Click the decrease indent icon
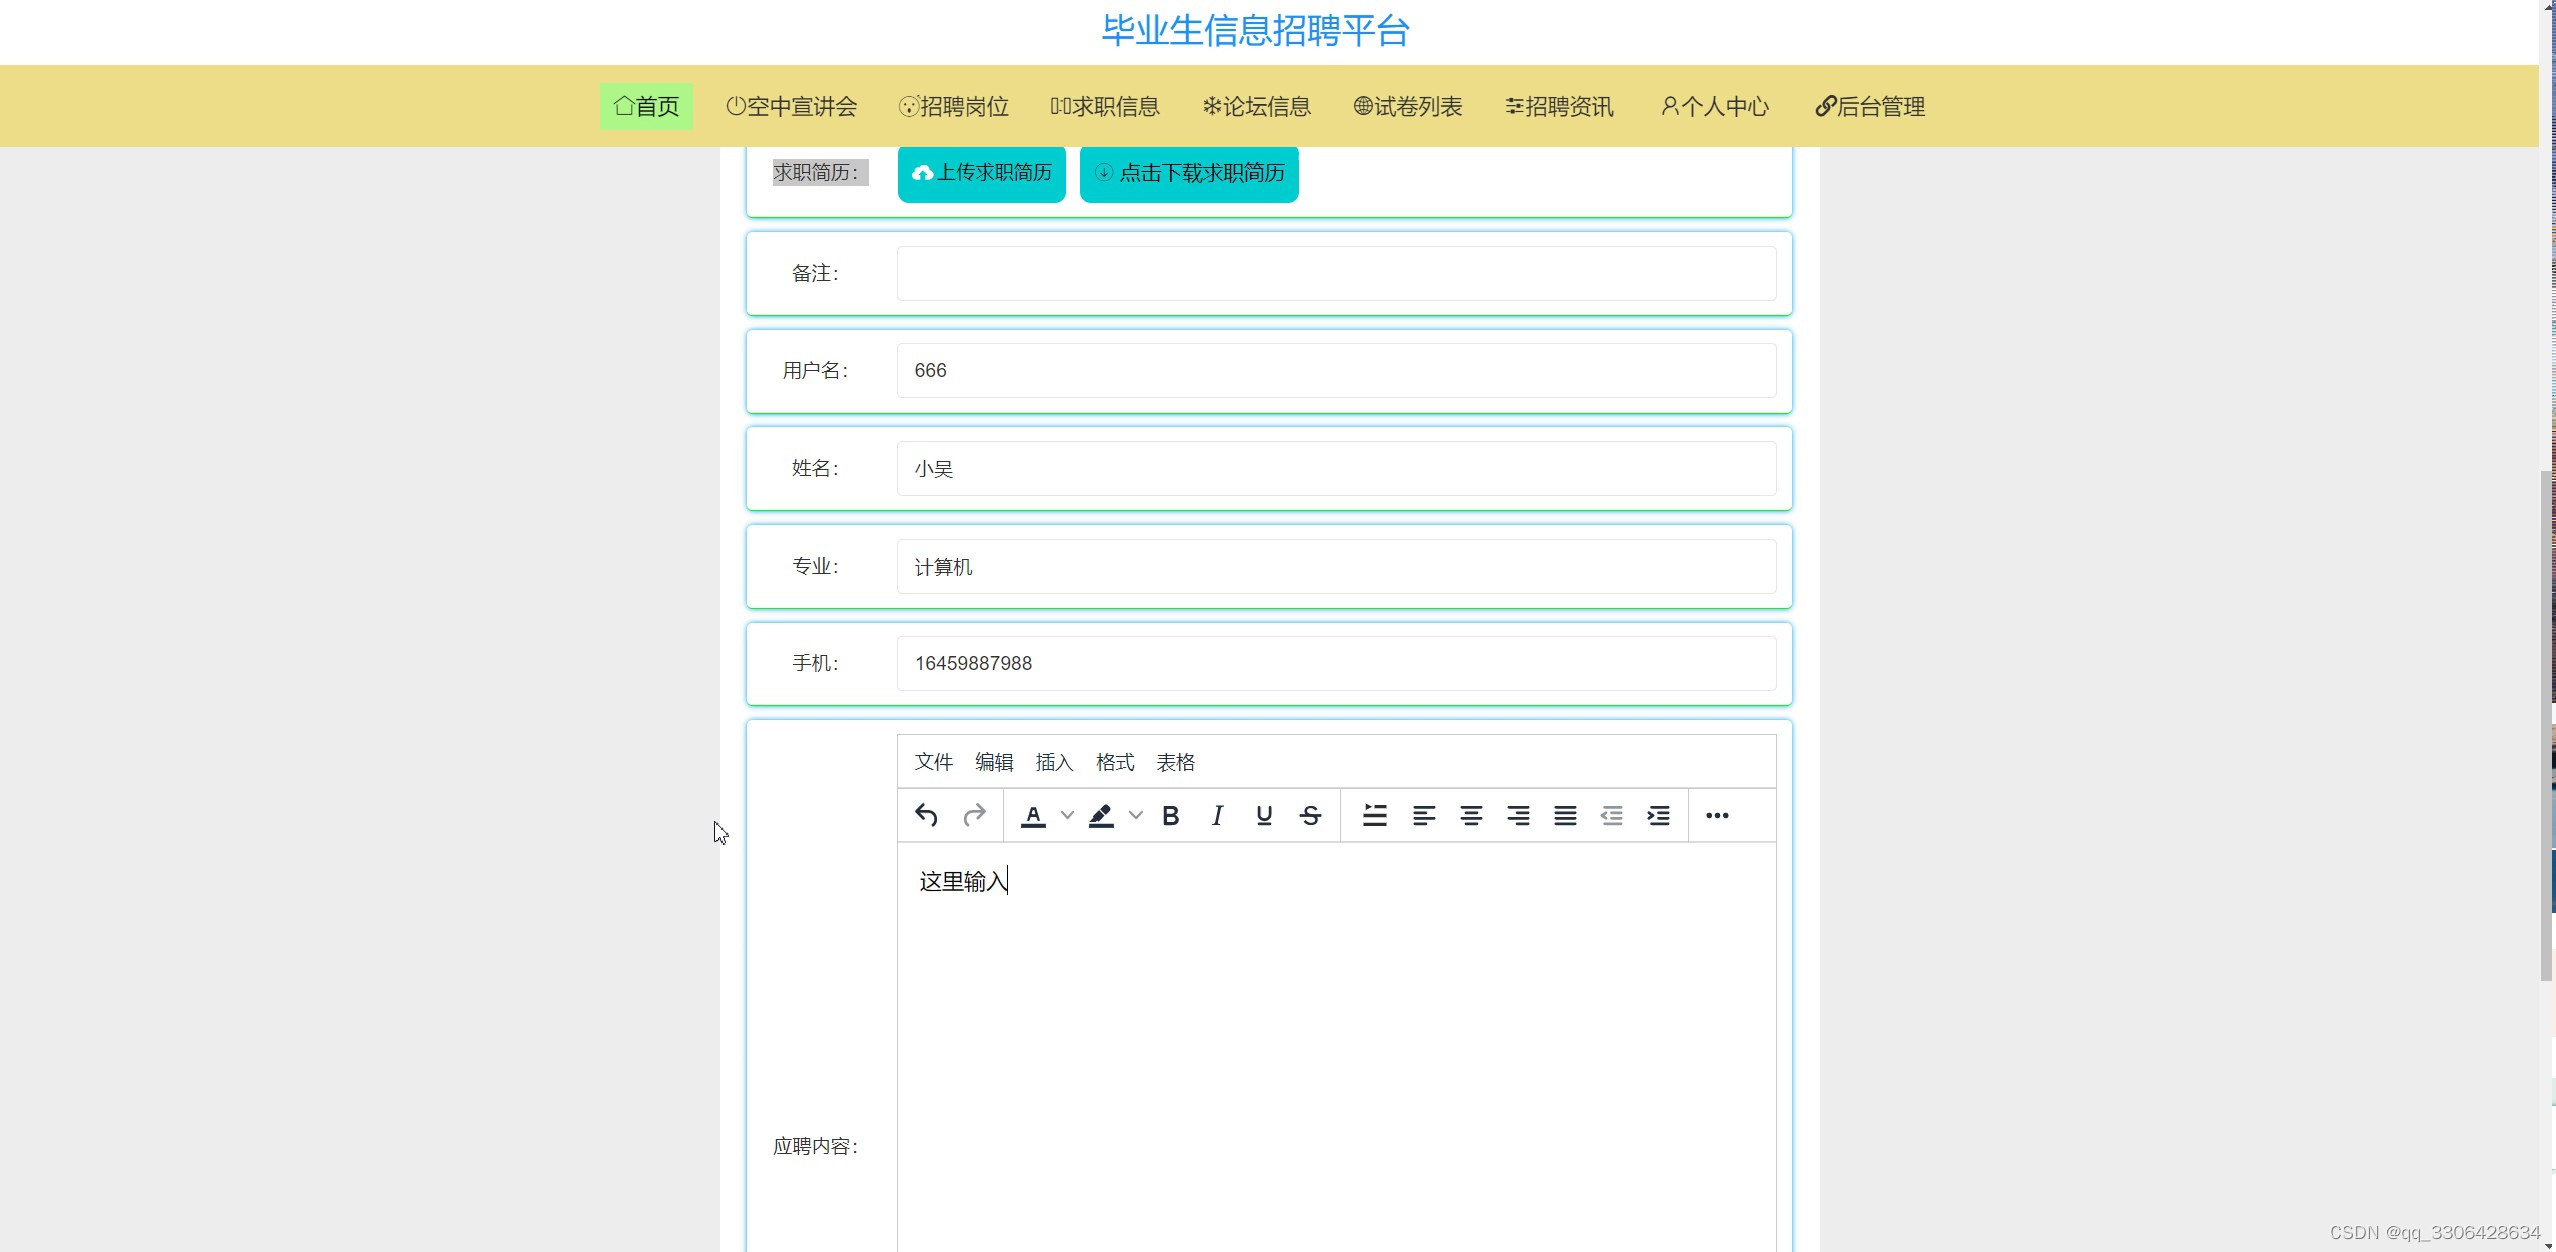The height and width of the screenshot is (1252, 2556). (1610, 815)
